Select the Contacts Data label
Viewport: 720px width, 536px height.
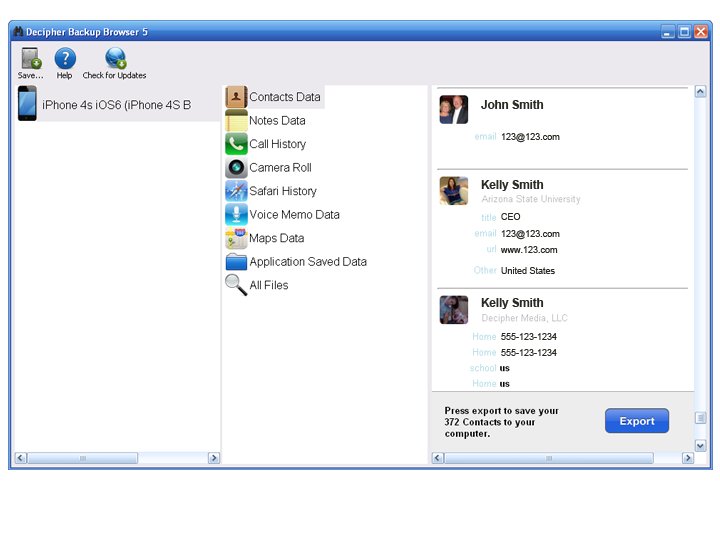[285, 97]
